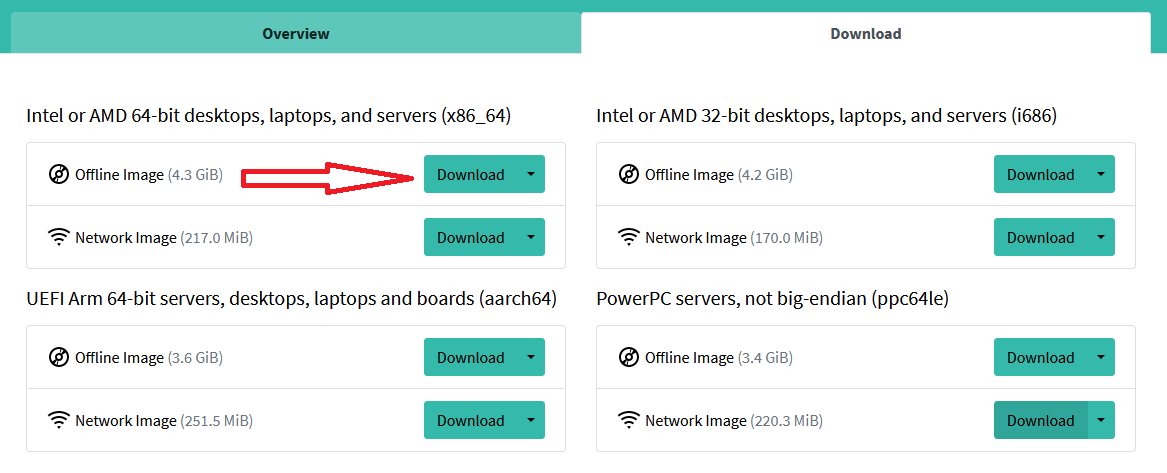
Task: Expand dropdown arrow for aarch64 Network Image
Action: (531, 421)
